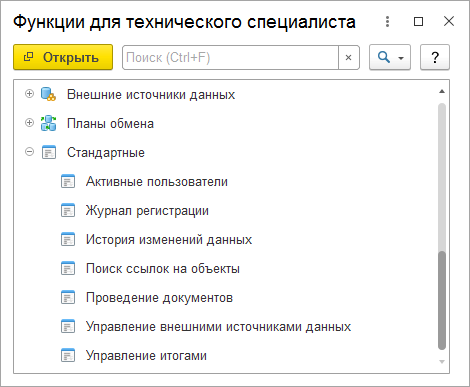Click the Внешние источники данных database icon
The height and width of the screenshot is (387, 470).
[x=48, y=94]
